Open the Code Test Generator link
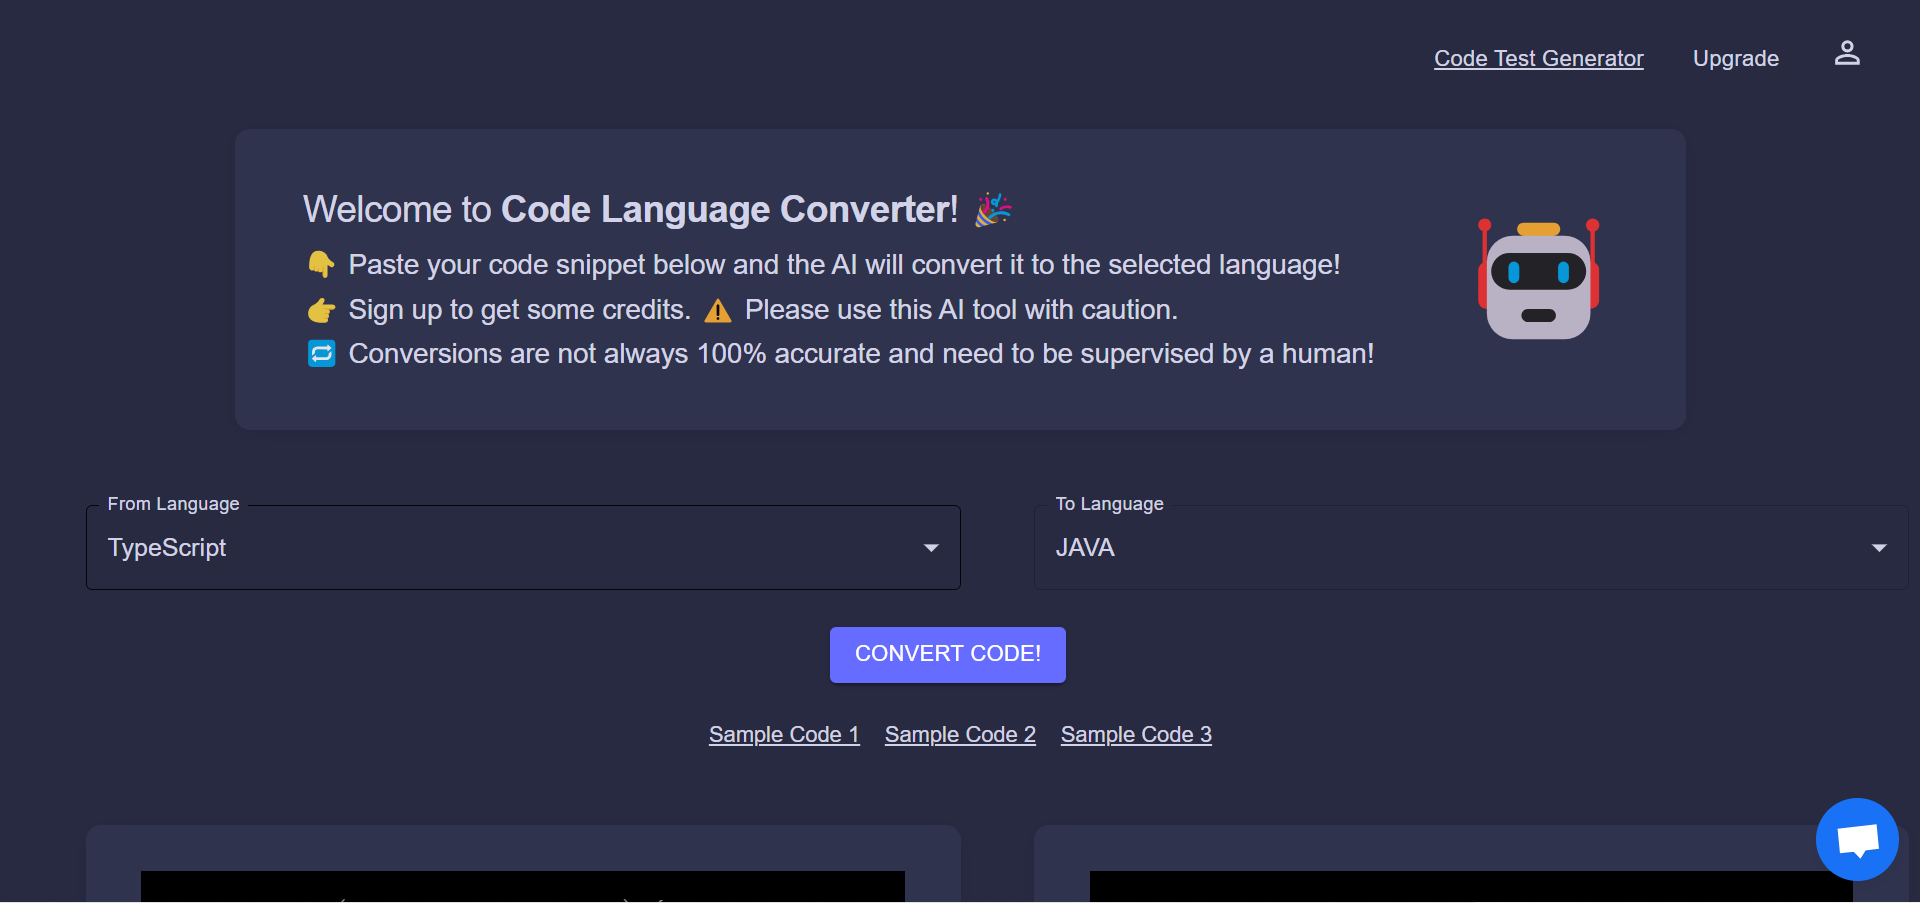This screenshot has height=903, width=1920. tap(1538, 59)
